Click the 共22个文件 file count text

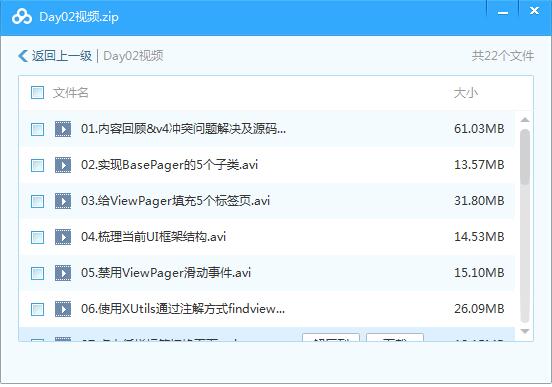point(503,56)
